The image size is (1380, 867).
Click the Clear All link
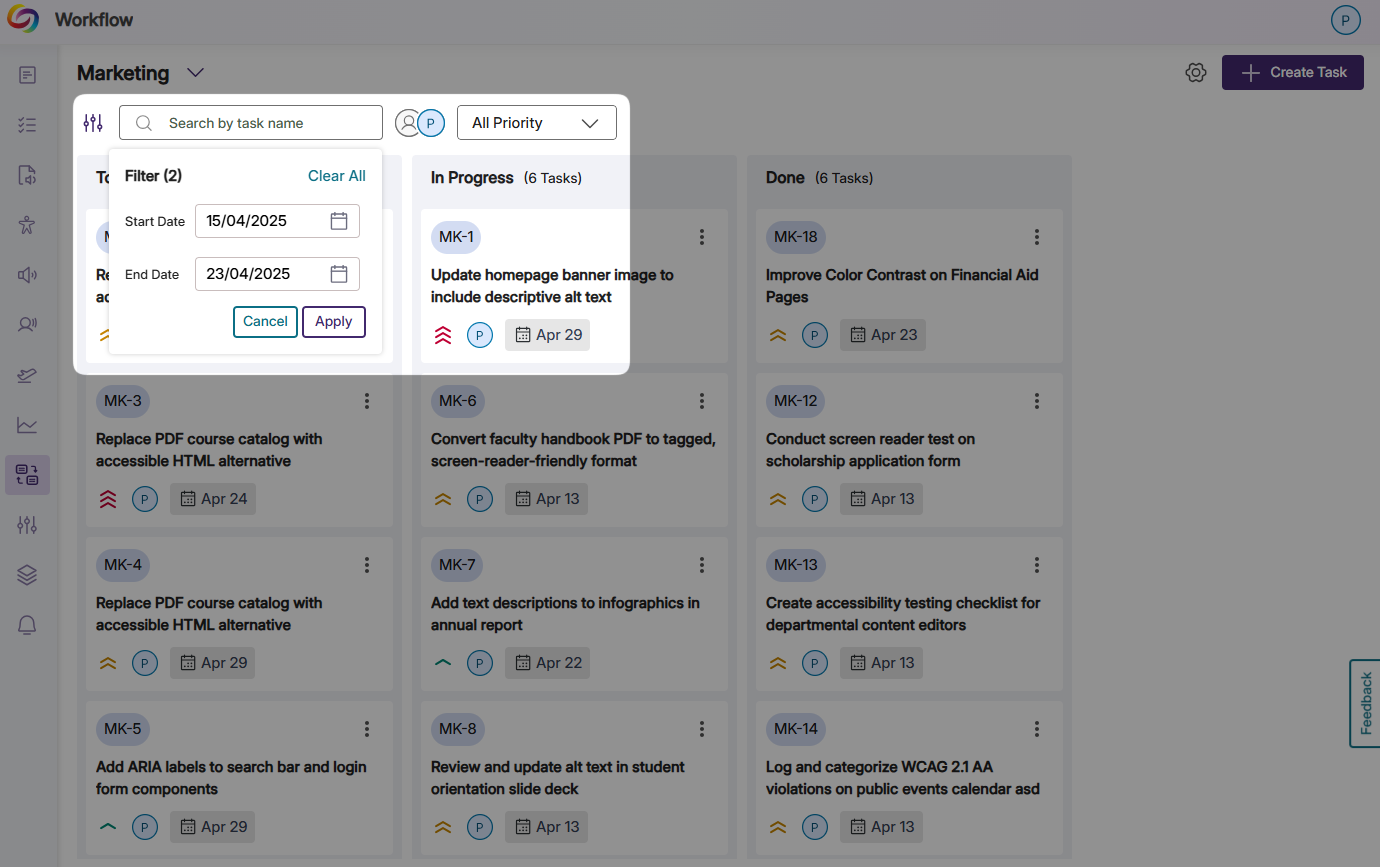pyautogui.click(x=336, y=176)
